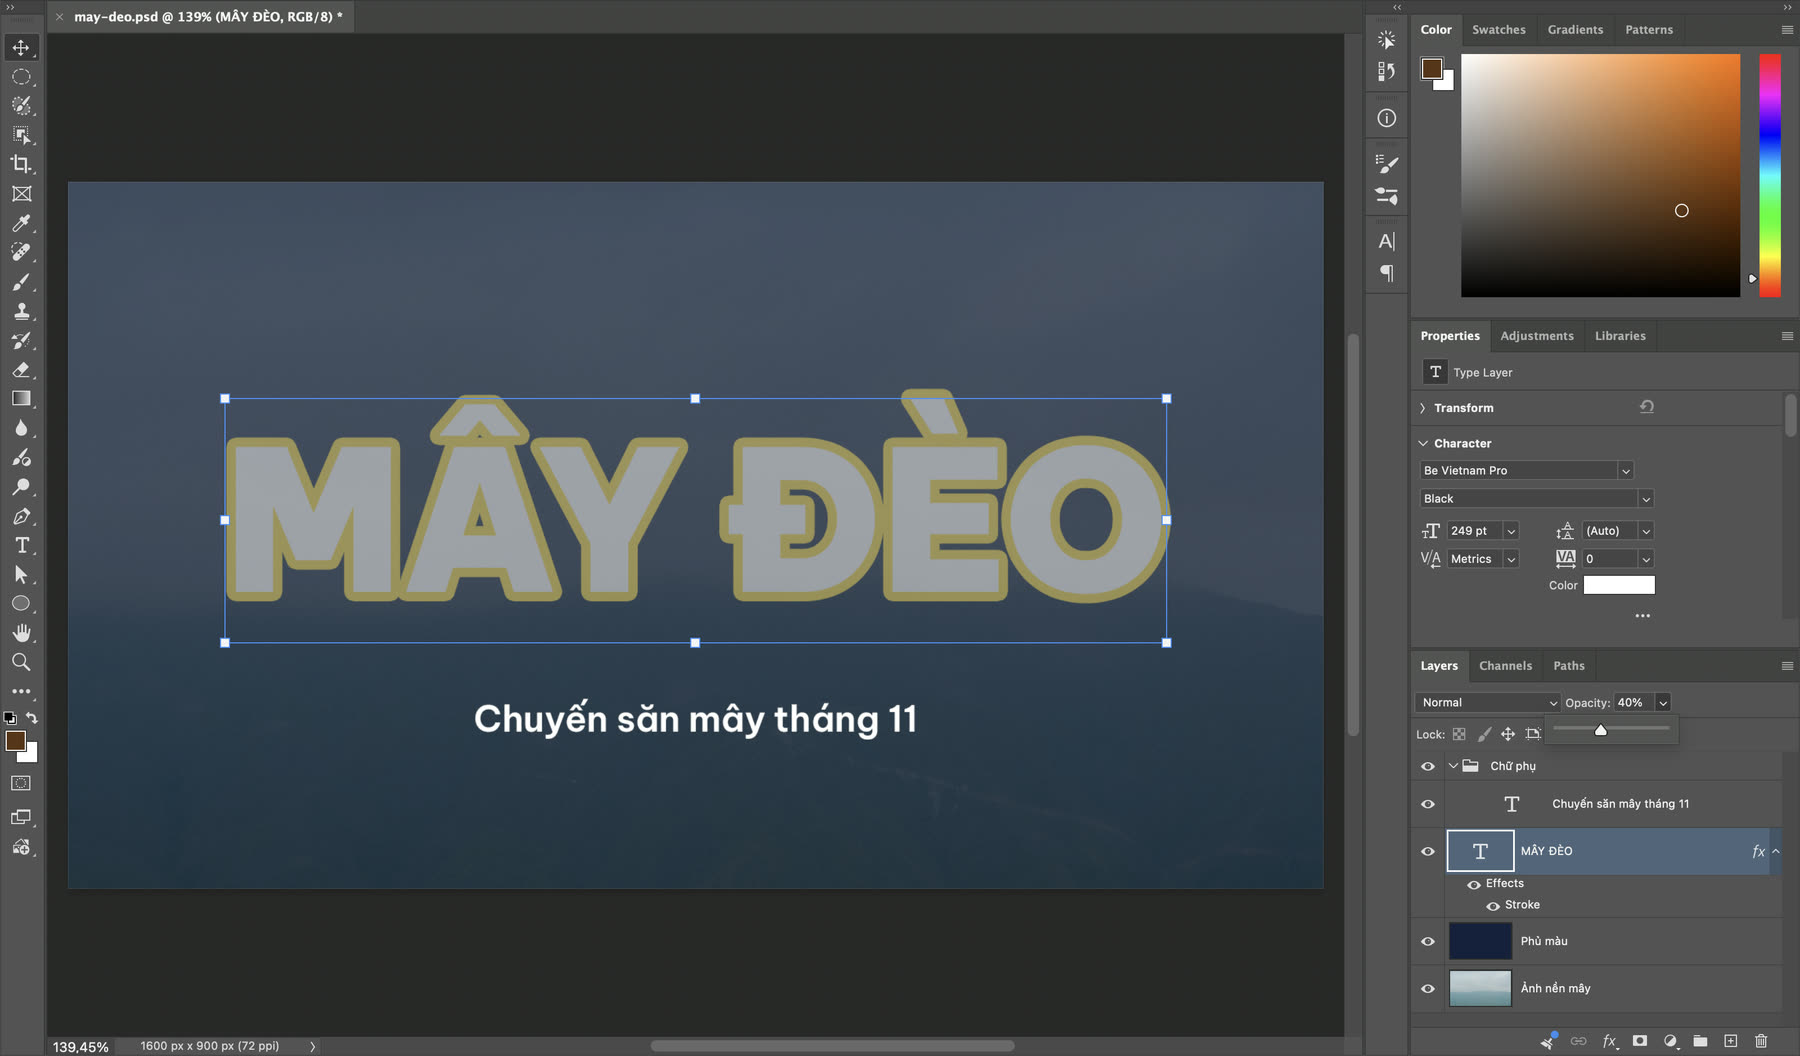
Task: Switch to the Channels tab
Action: (1505, 665)
